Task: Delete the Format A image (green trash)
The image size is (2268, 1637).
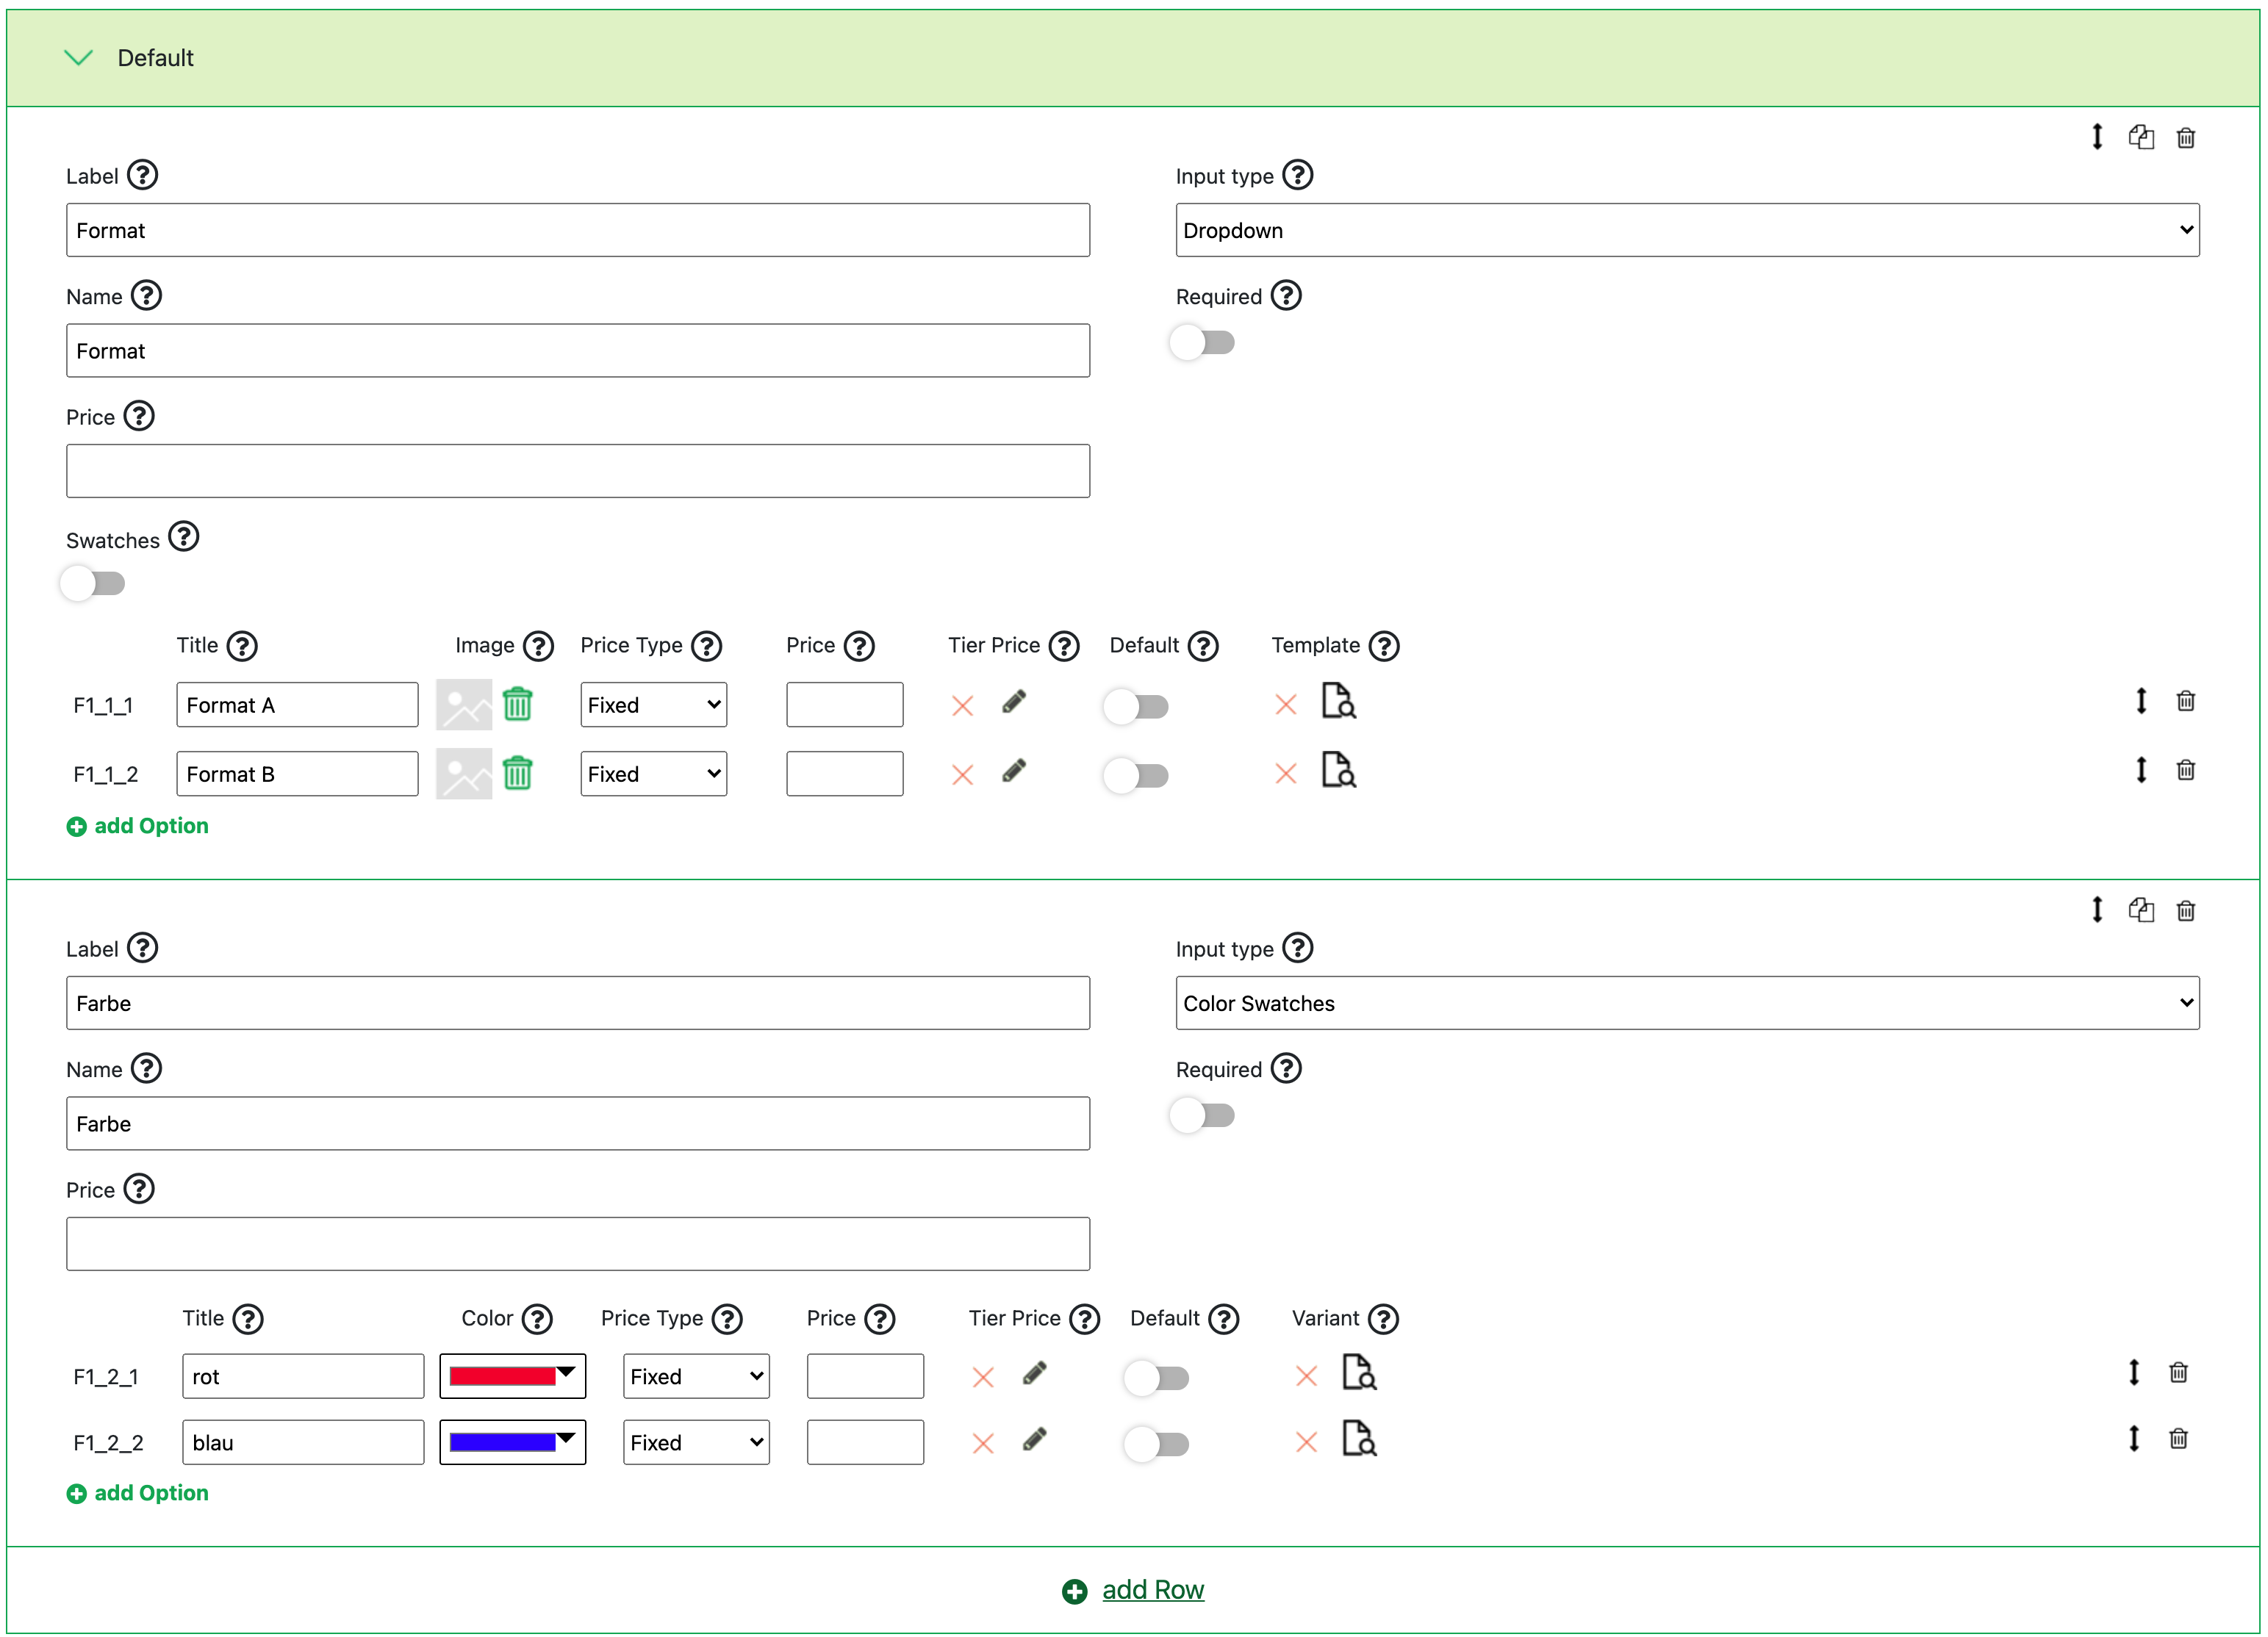Action: 517,704
